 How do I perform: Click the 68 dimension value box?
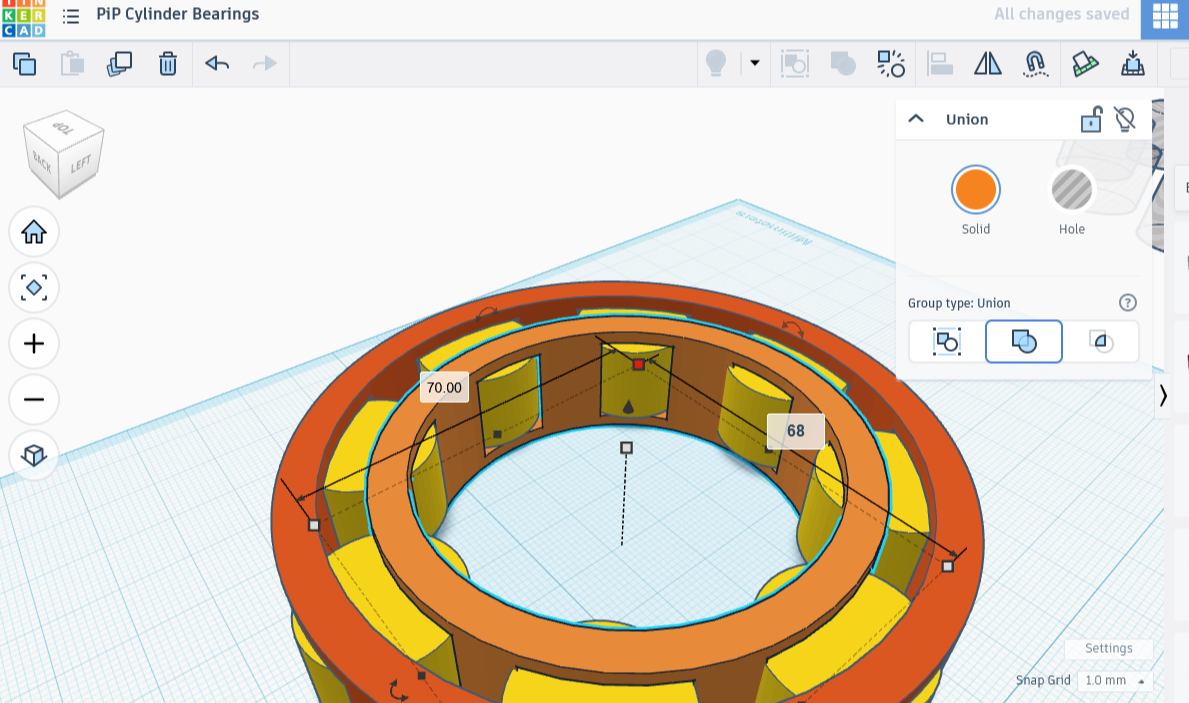point(795,431)
